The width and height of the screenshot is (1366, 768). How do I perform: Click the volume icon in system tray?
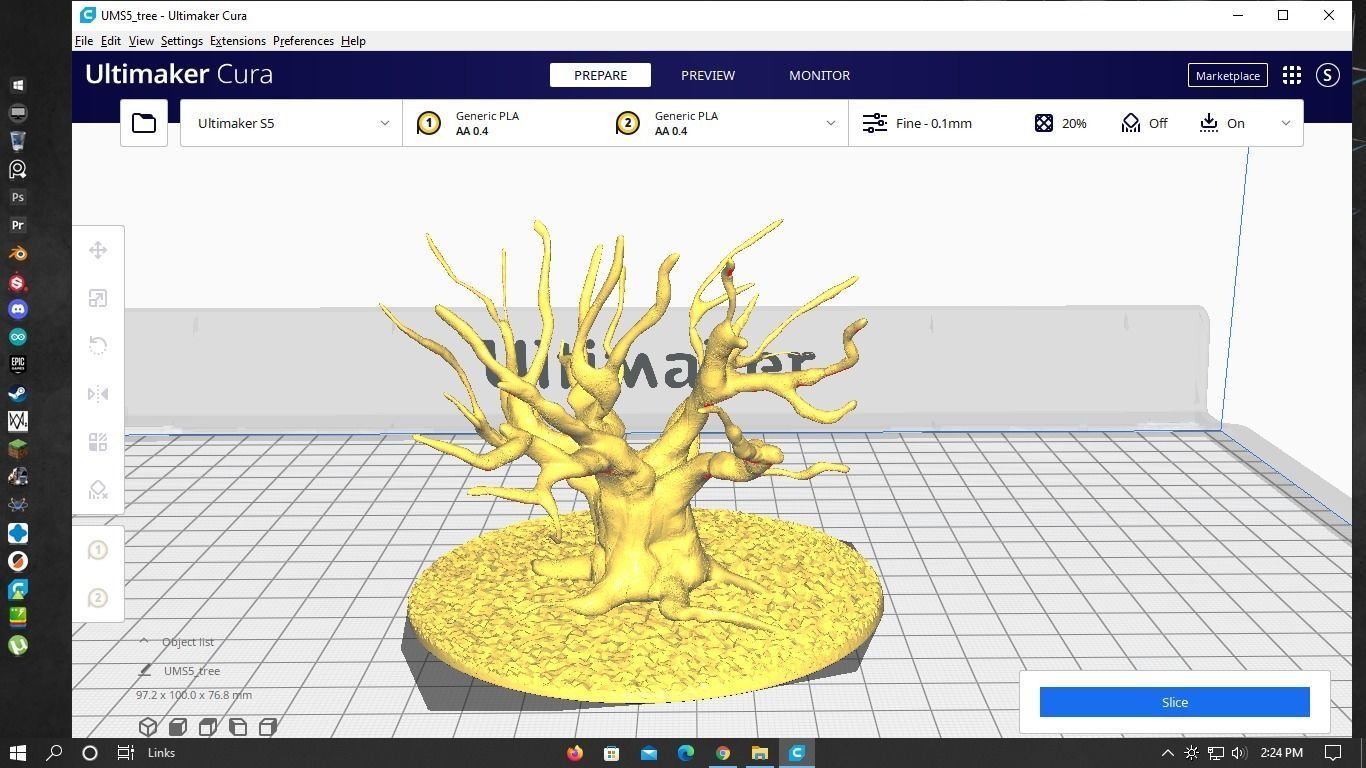click(x=1239, y=753)
